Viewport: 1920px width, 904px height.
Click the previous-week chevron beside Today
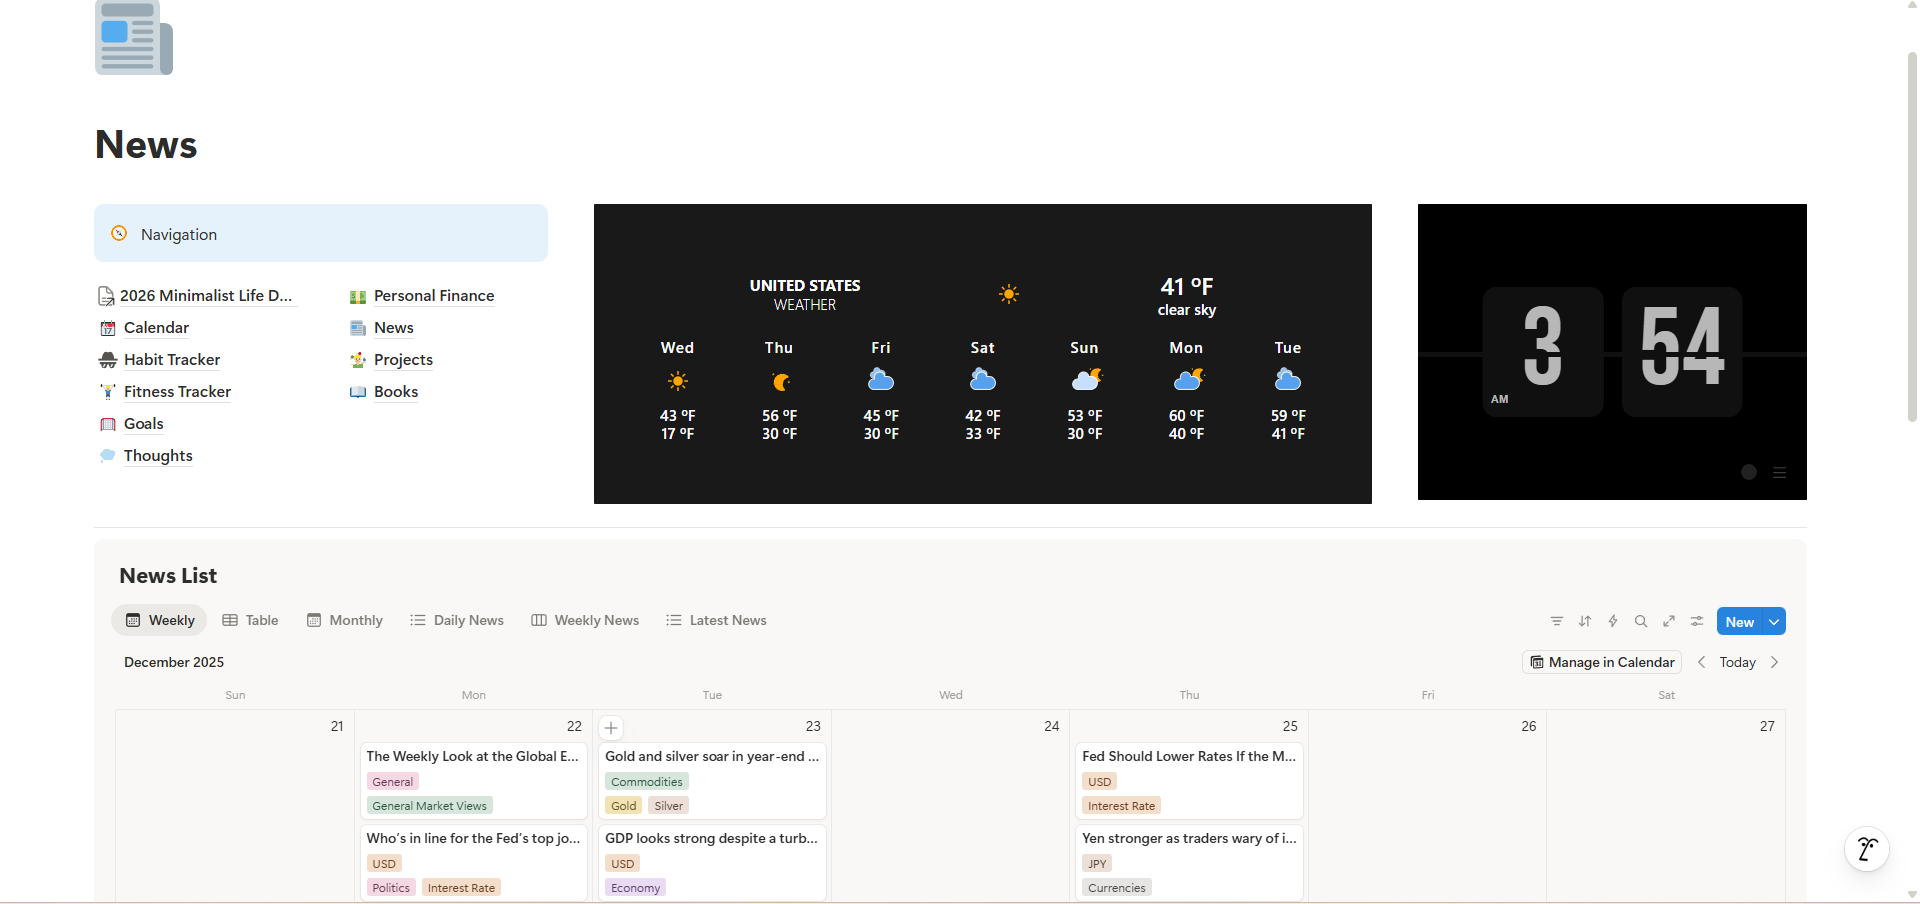1702,662
